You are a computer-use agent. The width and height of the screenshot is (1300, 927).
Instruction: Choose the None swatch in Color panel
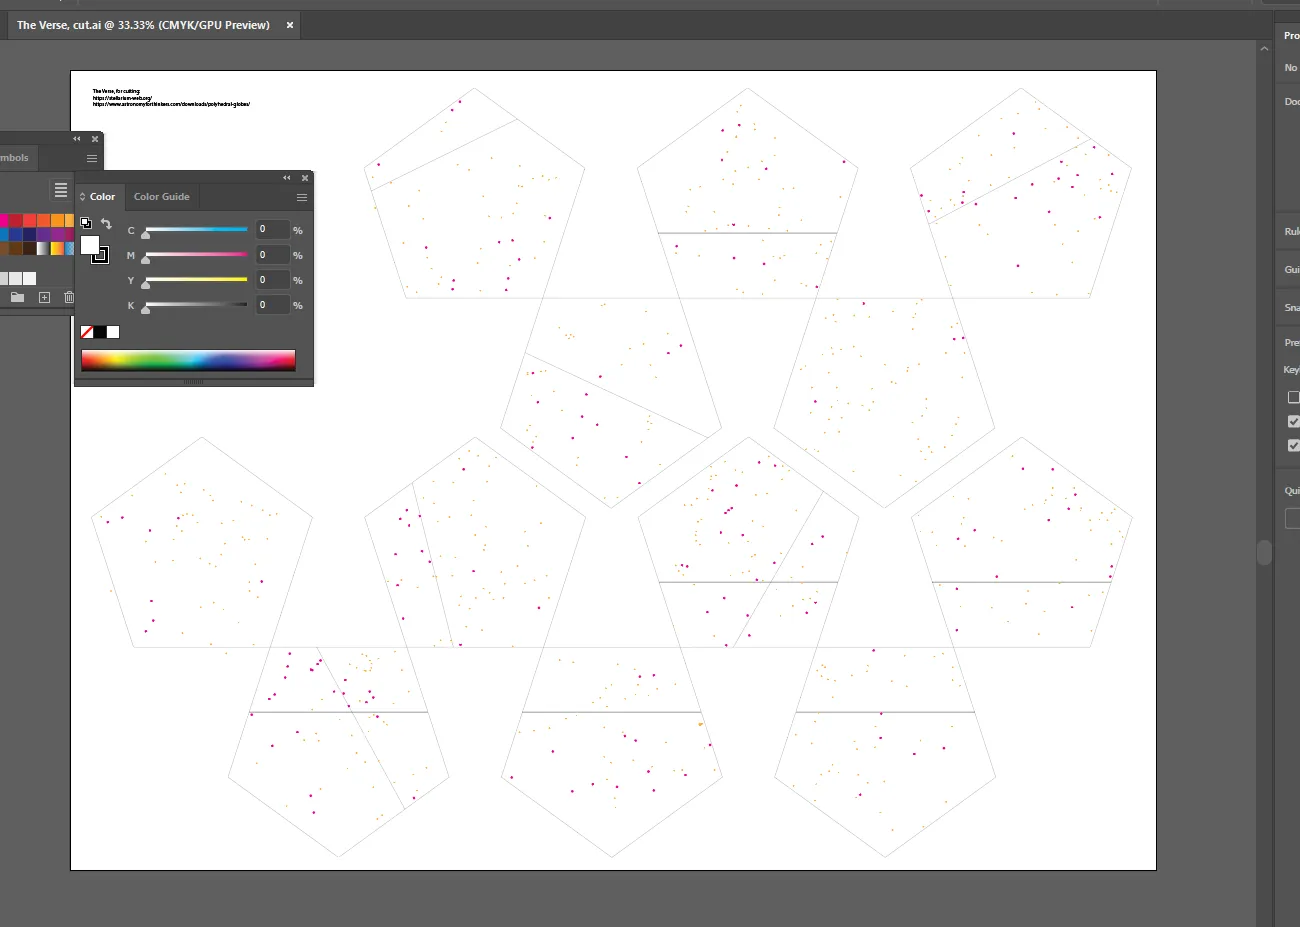coord(87,332)
